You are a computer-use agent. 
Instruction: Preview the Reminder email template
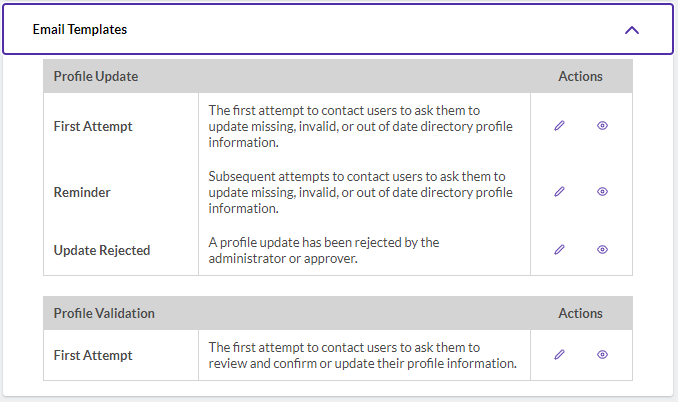602,191
